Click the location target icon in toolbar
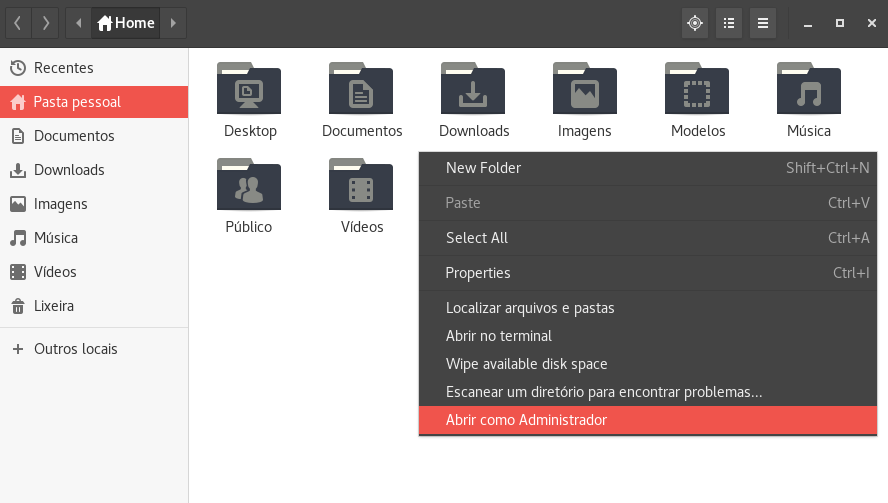Viewport: 888px width, 503px height. tap(695, 23)
